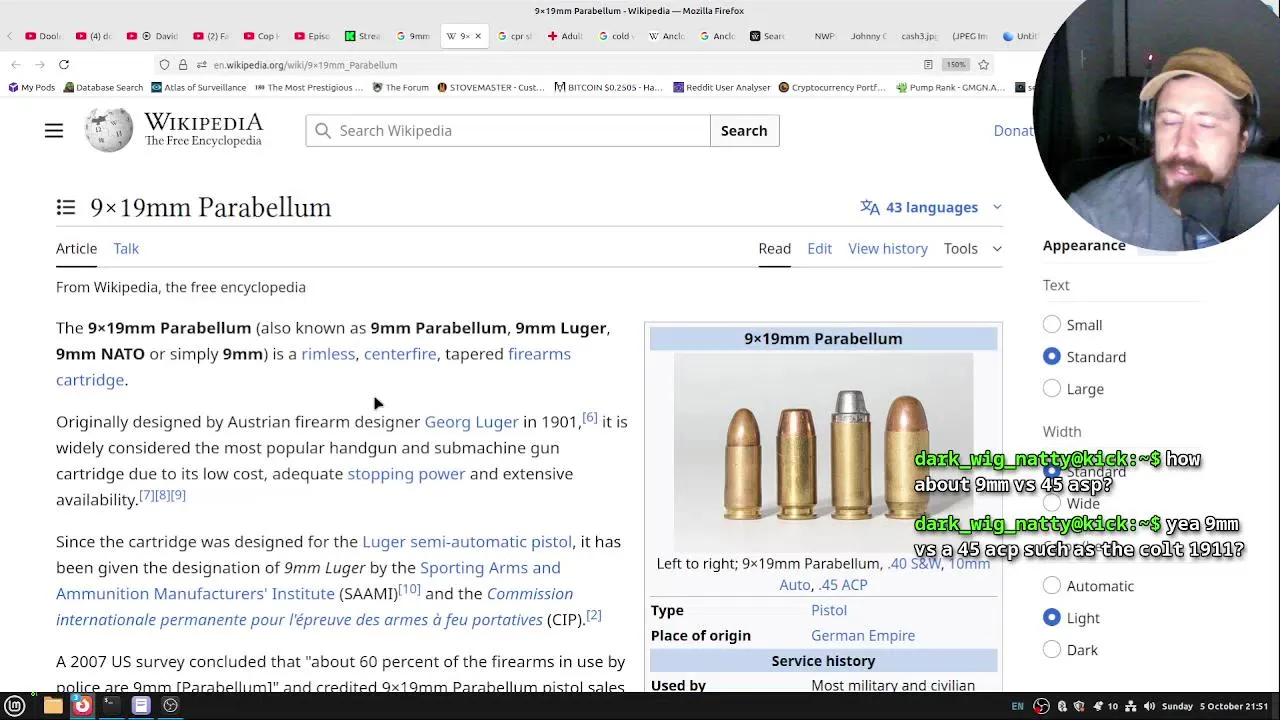
Task: Open the German Empire infobox link
Action: tap(863, 635)
